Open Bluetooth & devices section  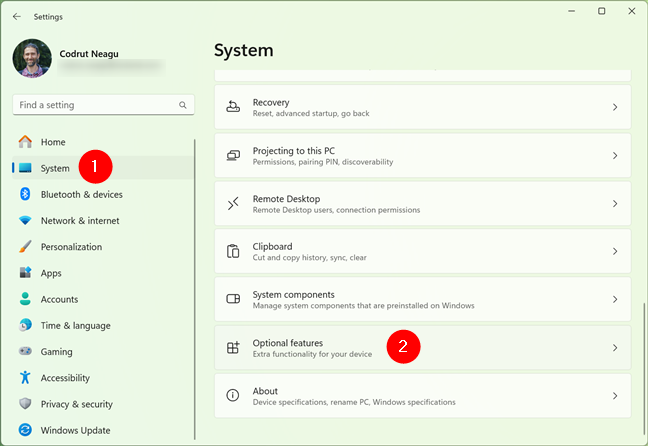point(81,194)
